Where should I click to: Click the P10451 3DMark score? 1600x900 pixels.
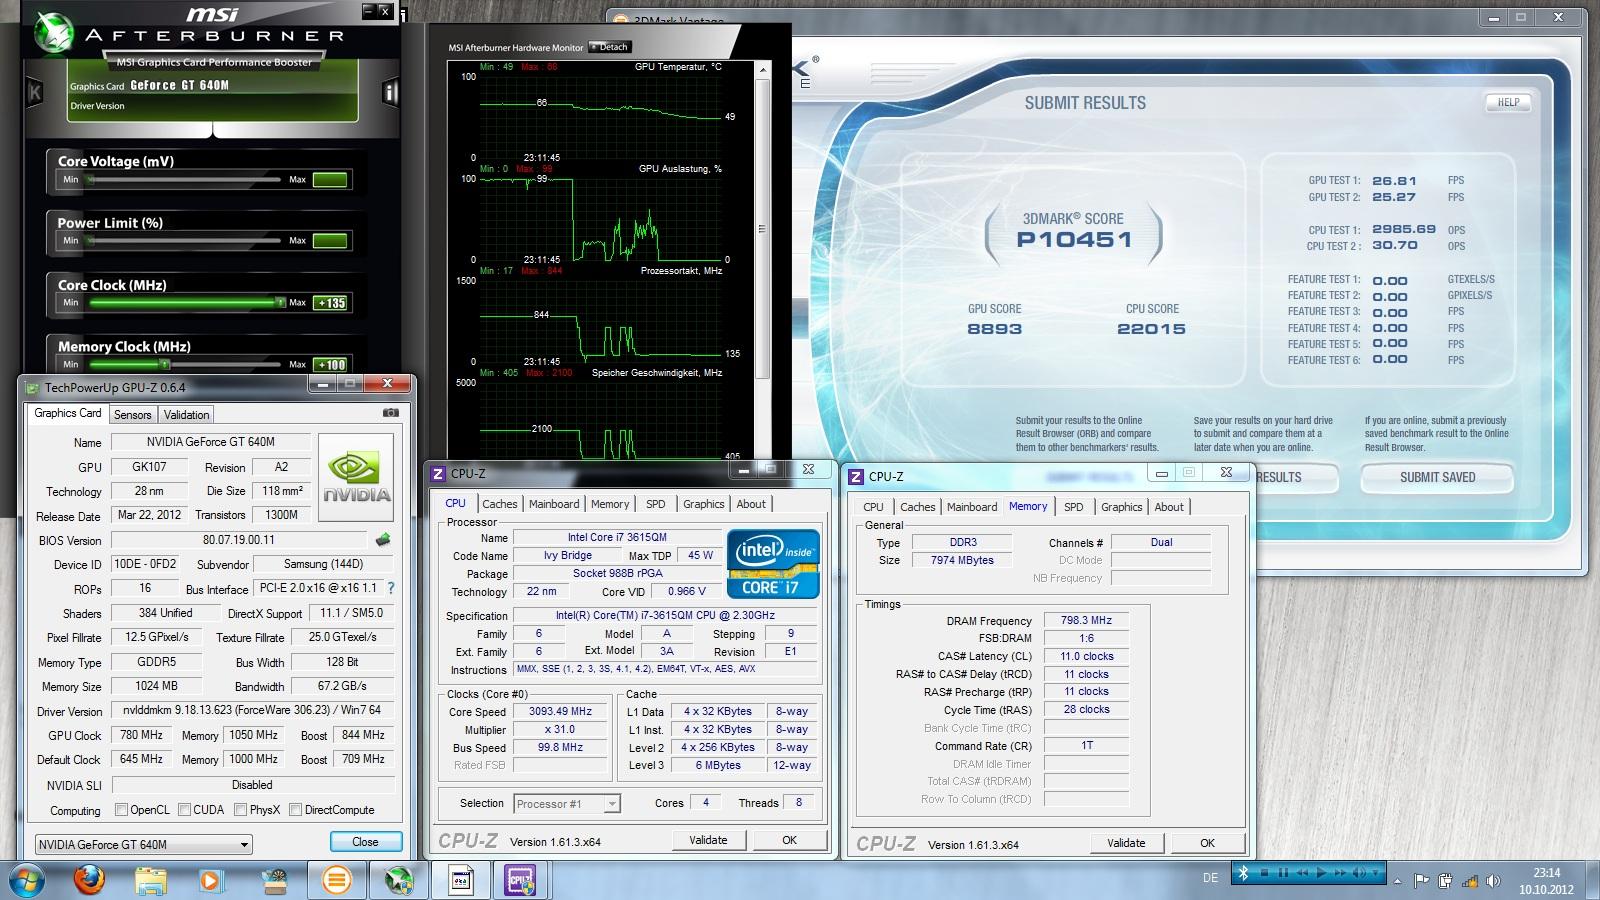point(1074,240)
